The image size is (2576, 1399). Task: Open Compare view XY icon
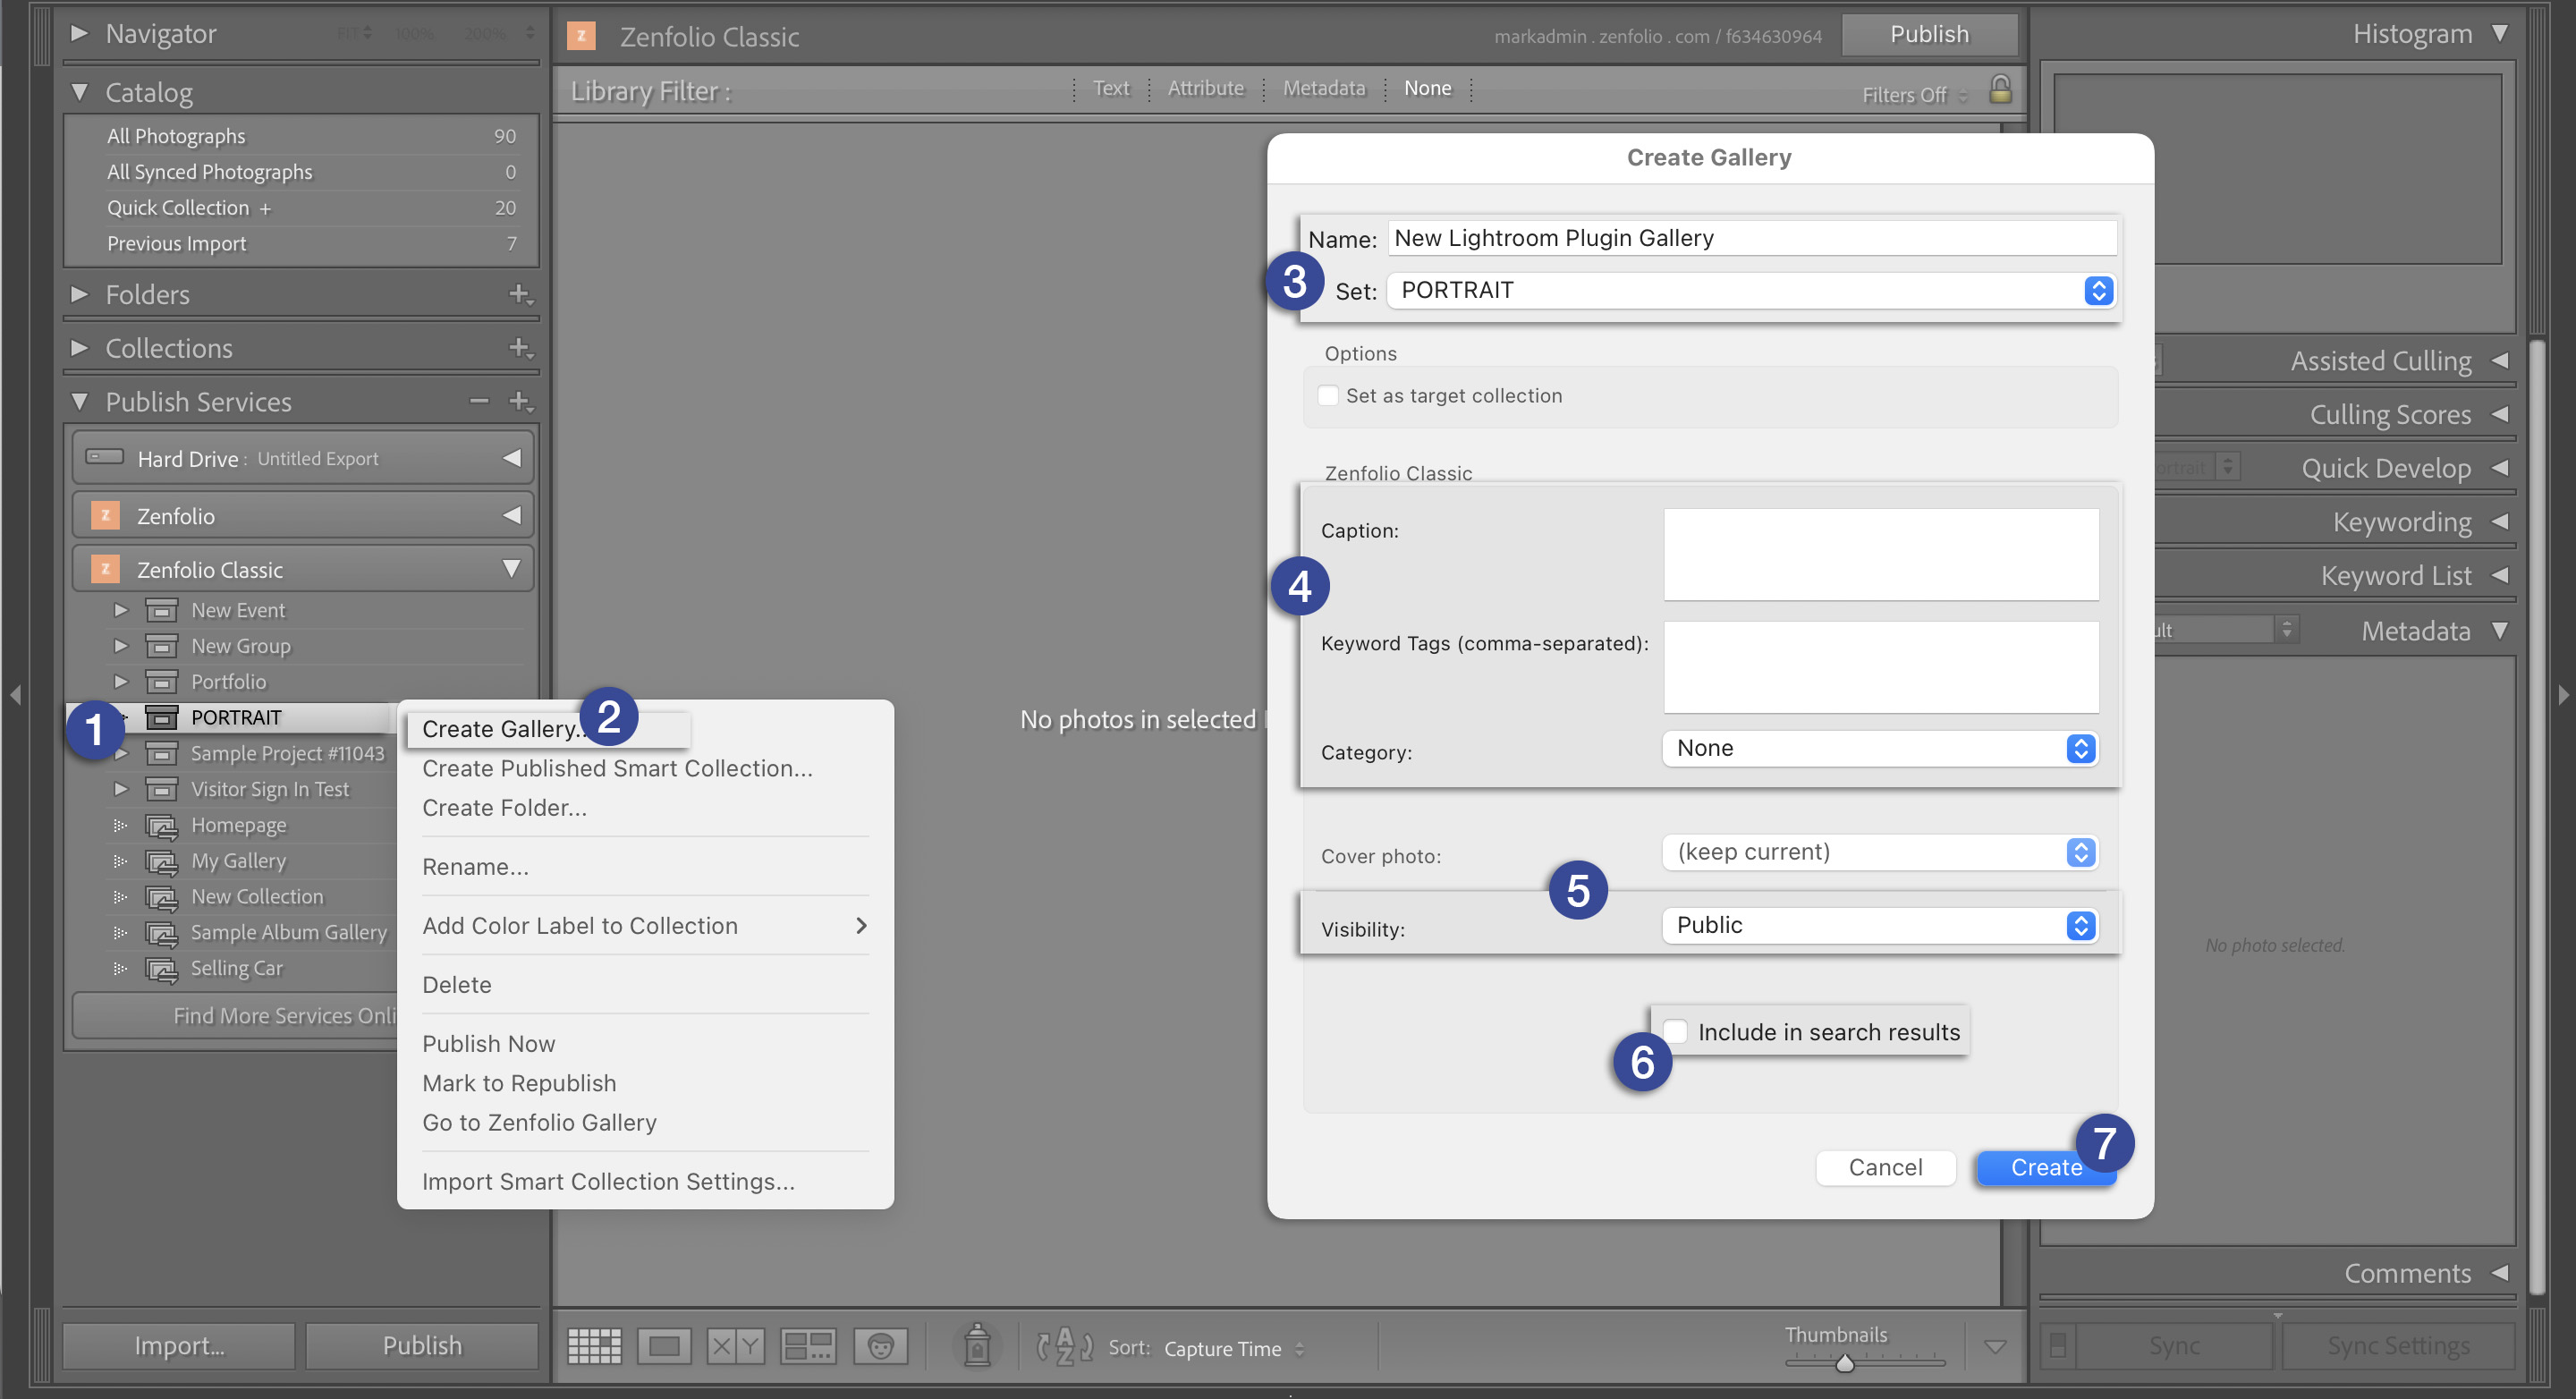coord(735,1346)
